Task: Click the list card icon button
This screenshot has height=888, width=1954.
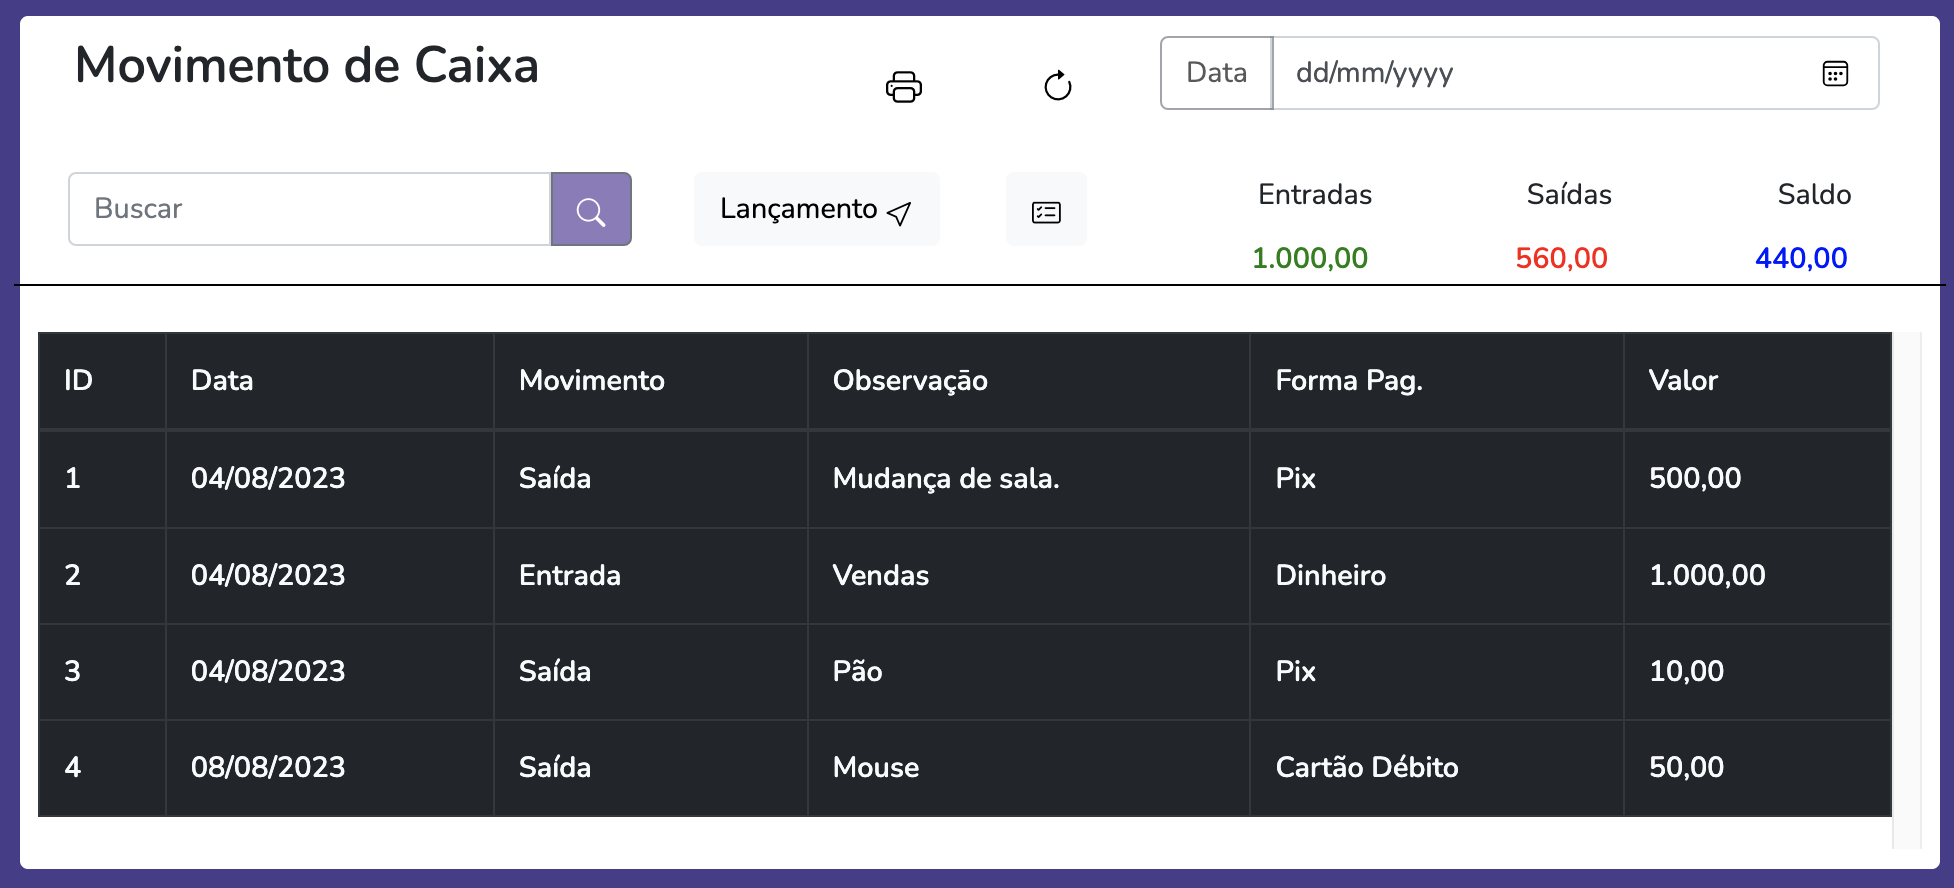Action: pos(1046,210)
